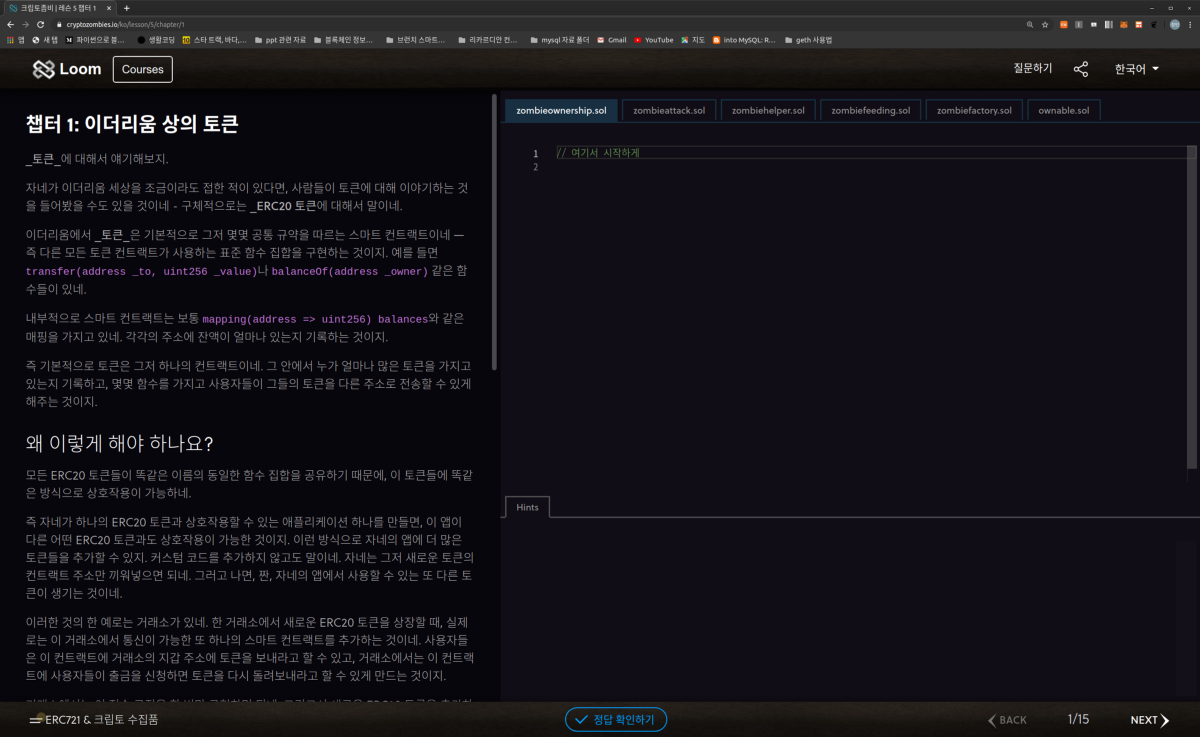Viewport: 1200px width, 737px height.
Task: Open a new browser tab
Action: click(127, 7)
